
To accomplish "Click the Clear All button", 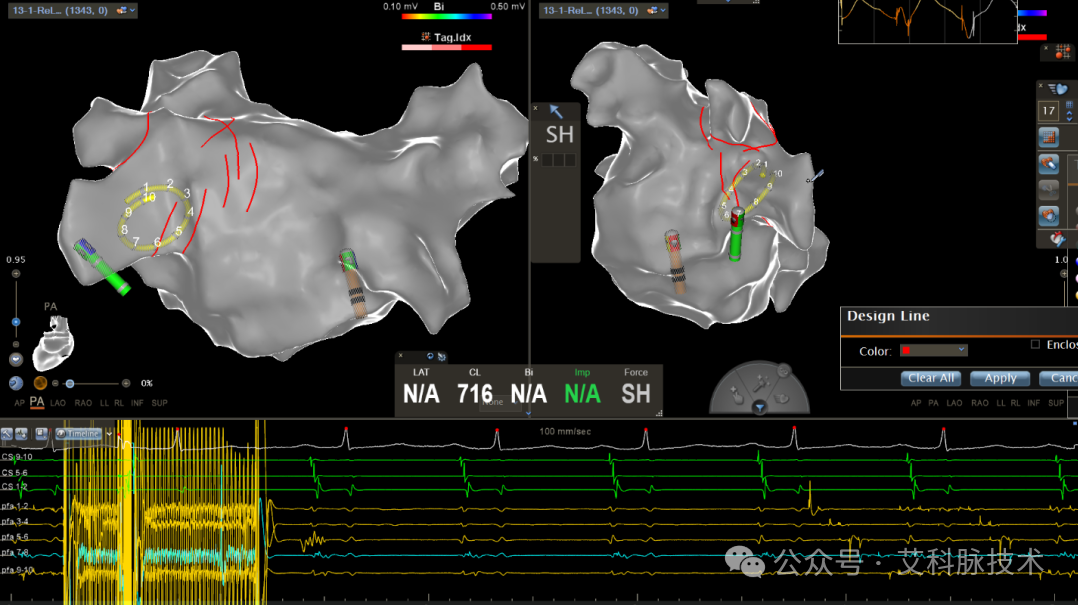I will 931,378.
